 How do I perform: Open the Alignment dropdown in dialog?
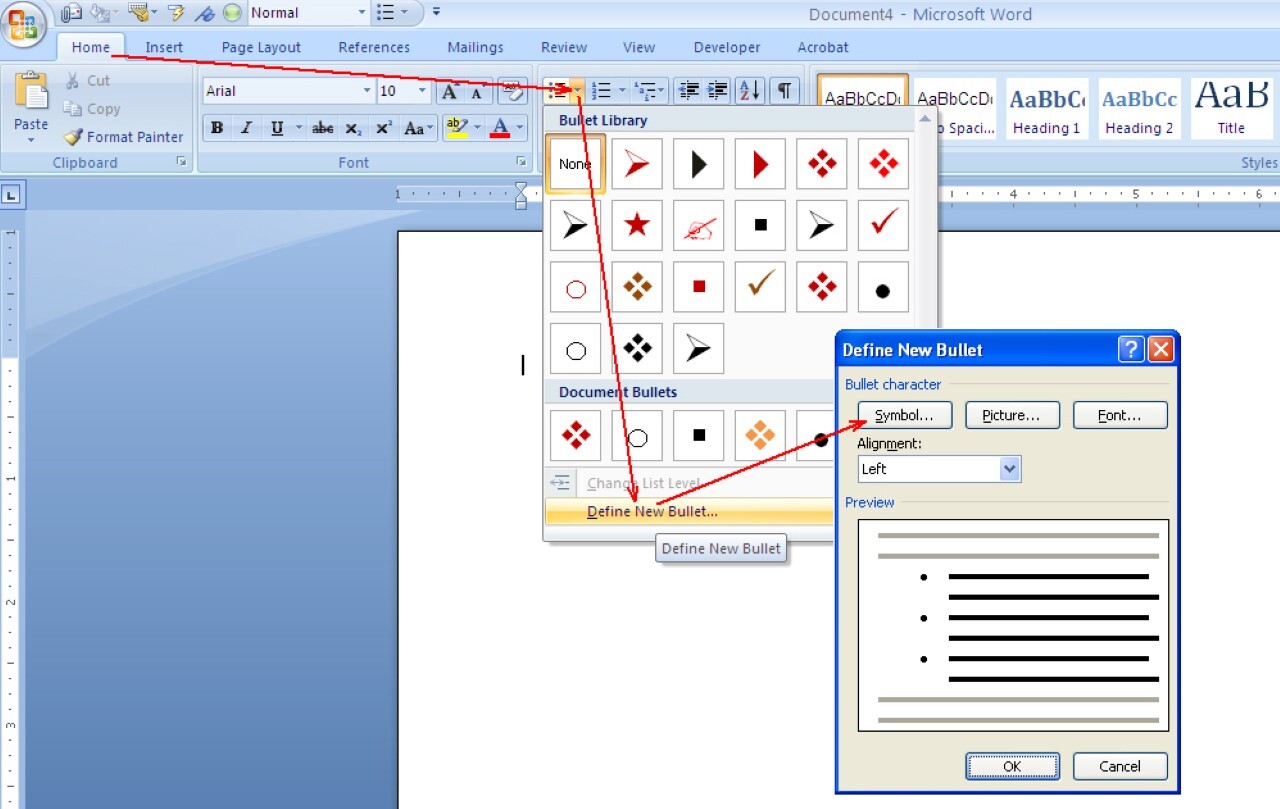point(1009,469)
